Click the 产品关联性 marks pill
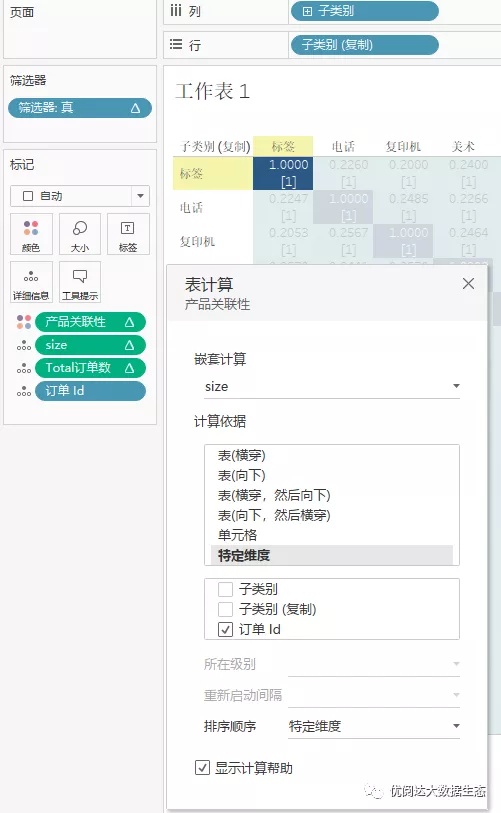This screenshot has height=813, width=501. pyautogui.click(x=90, y=322)
